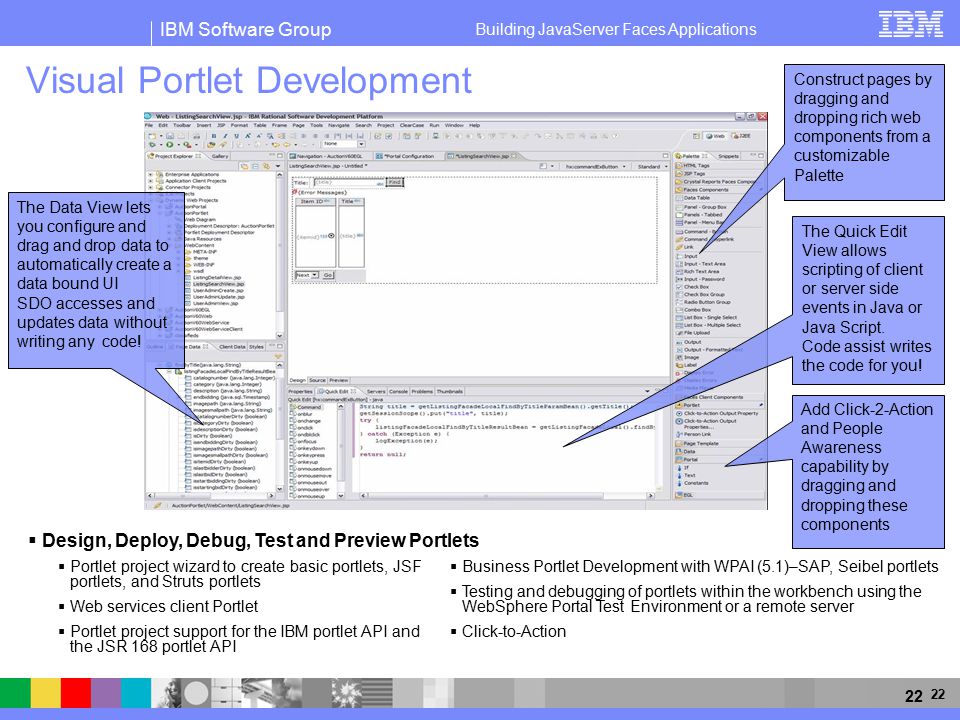
Task: Select Rich Text Area palette item
Action: 698,271
